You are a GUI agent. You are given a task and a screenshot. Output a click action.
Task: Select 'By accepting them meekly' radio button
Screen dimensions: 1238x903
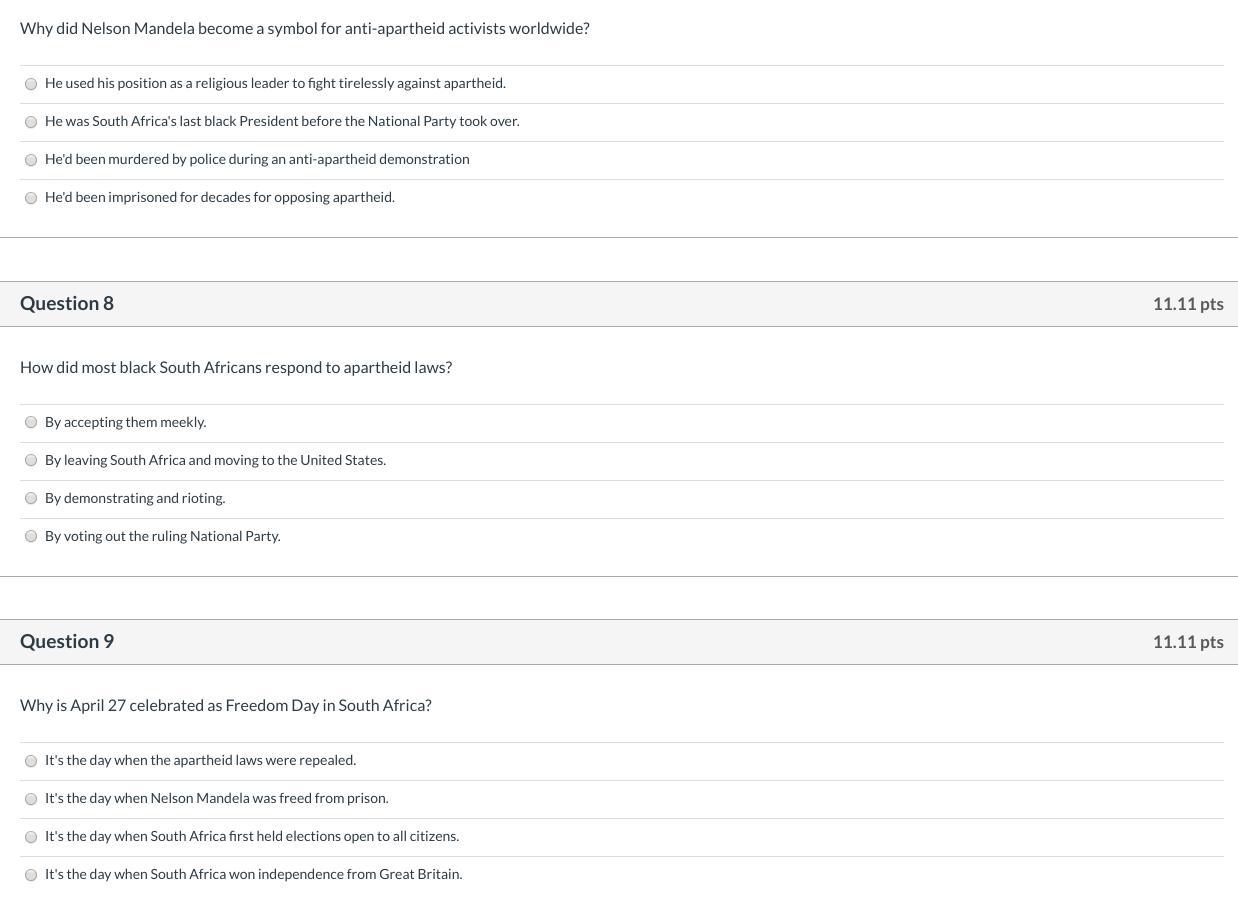[31, 423]
